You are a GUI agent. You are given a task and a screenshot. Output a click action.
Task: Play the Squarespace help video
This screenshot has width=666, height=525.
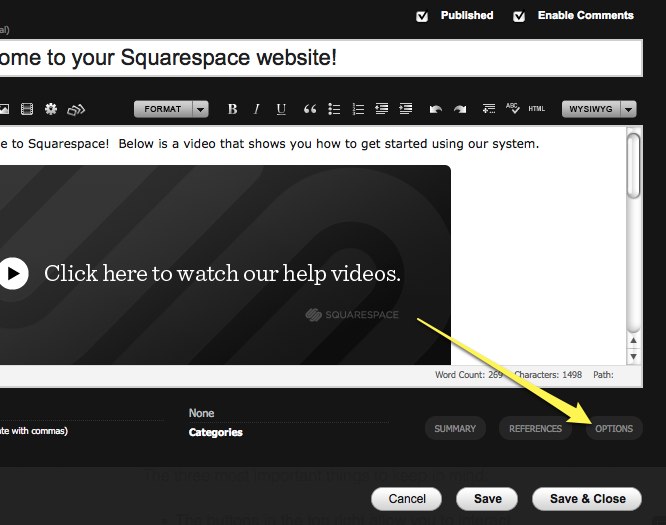pyautogui.click(x=13, y=273)
